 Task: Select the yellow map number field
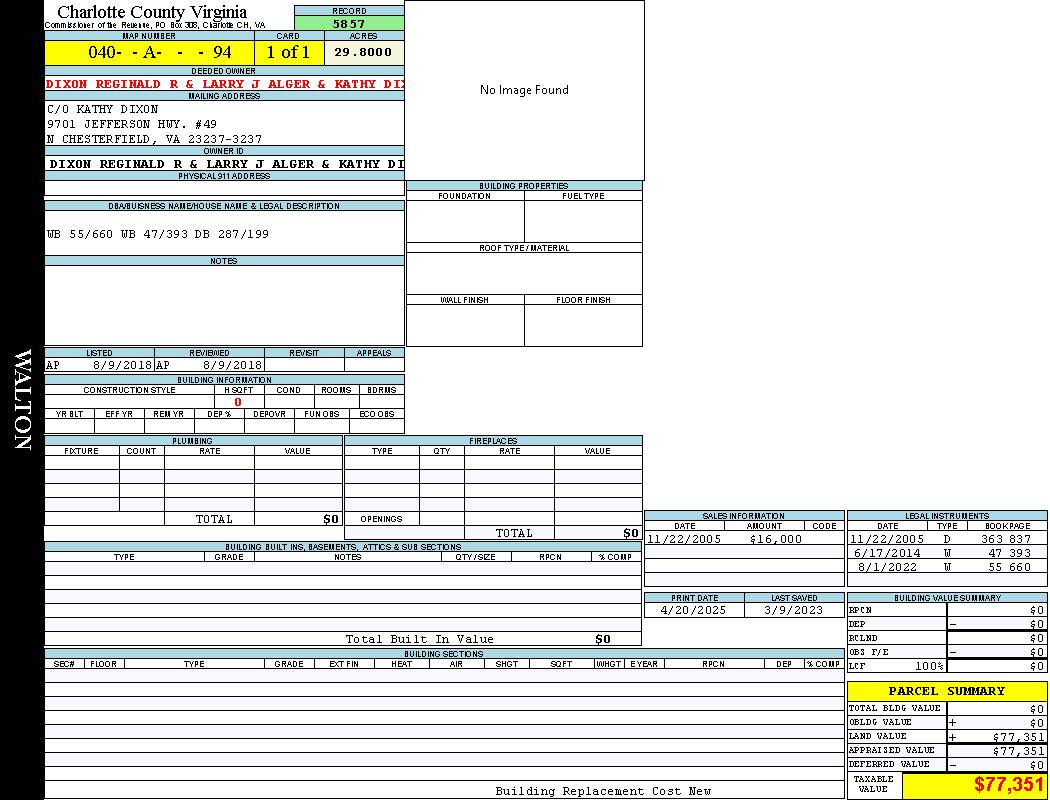point(149,52)
